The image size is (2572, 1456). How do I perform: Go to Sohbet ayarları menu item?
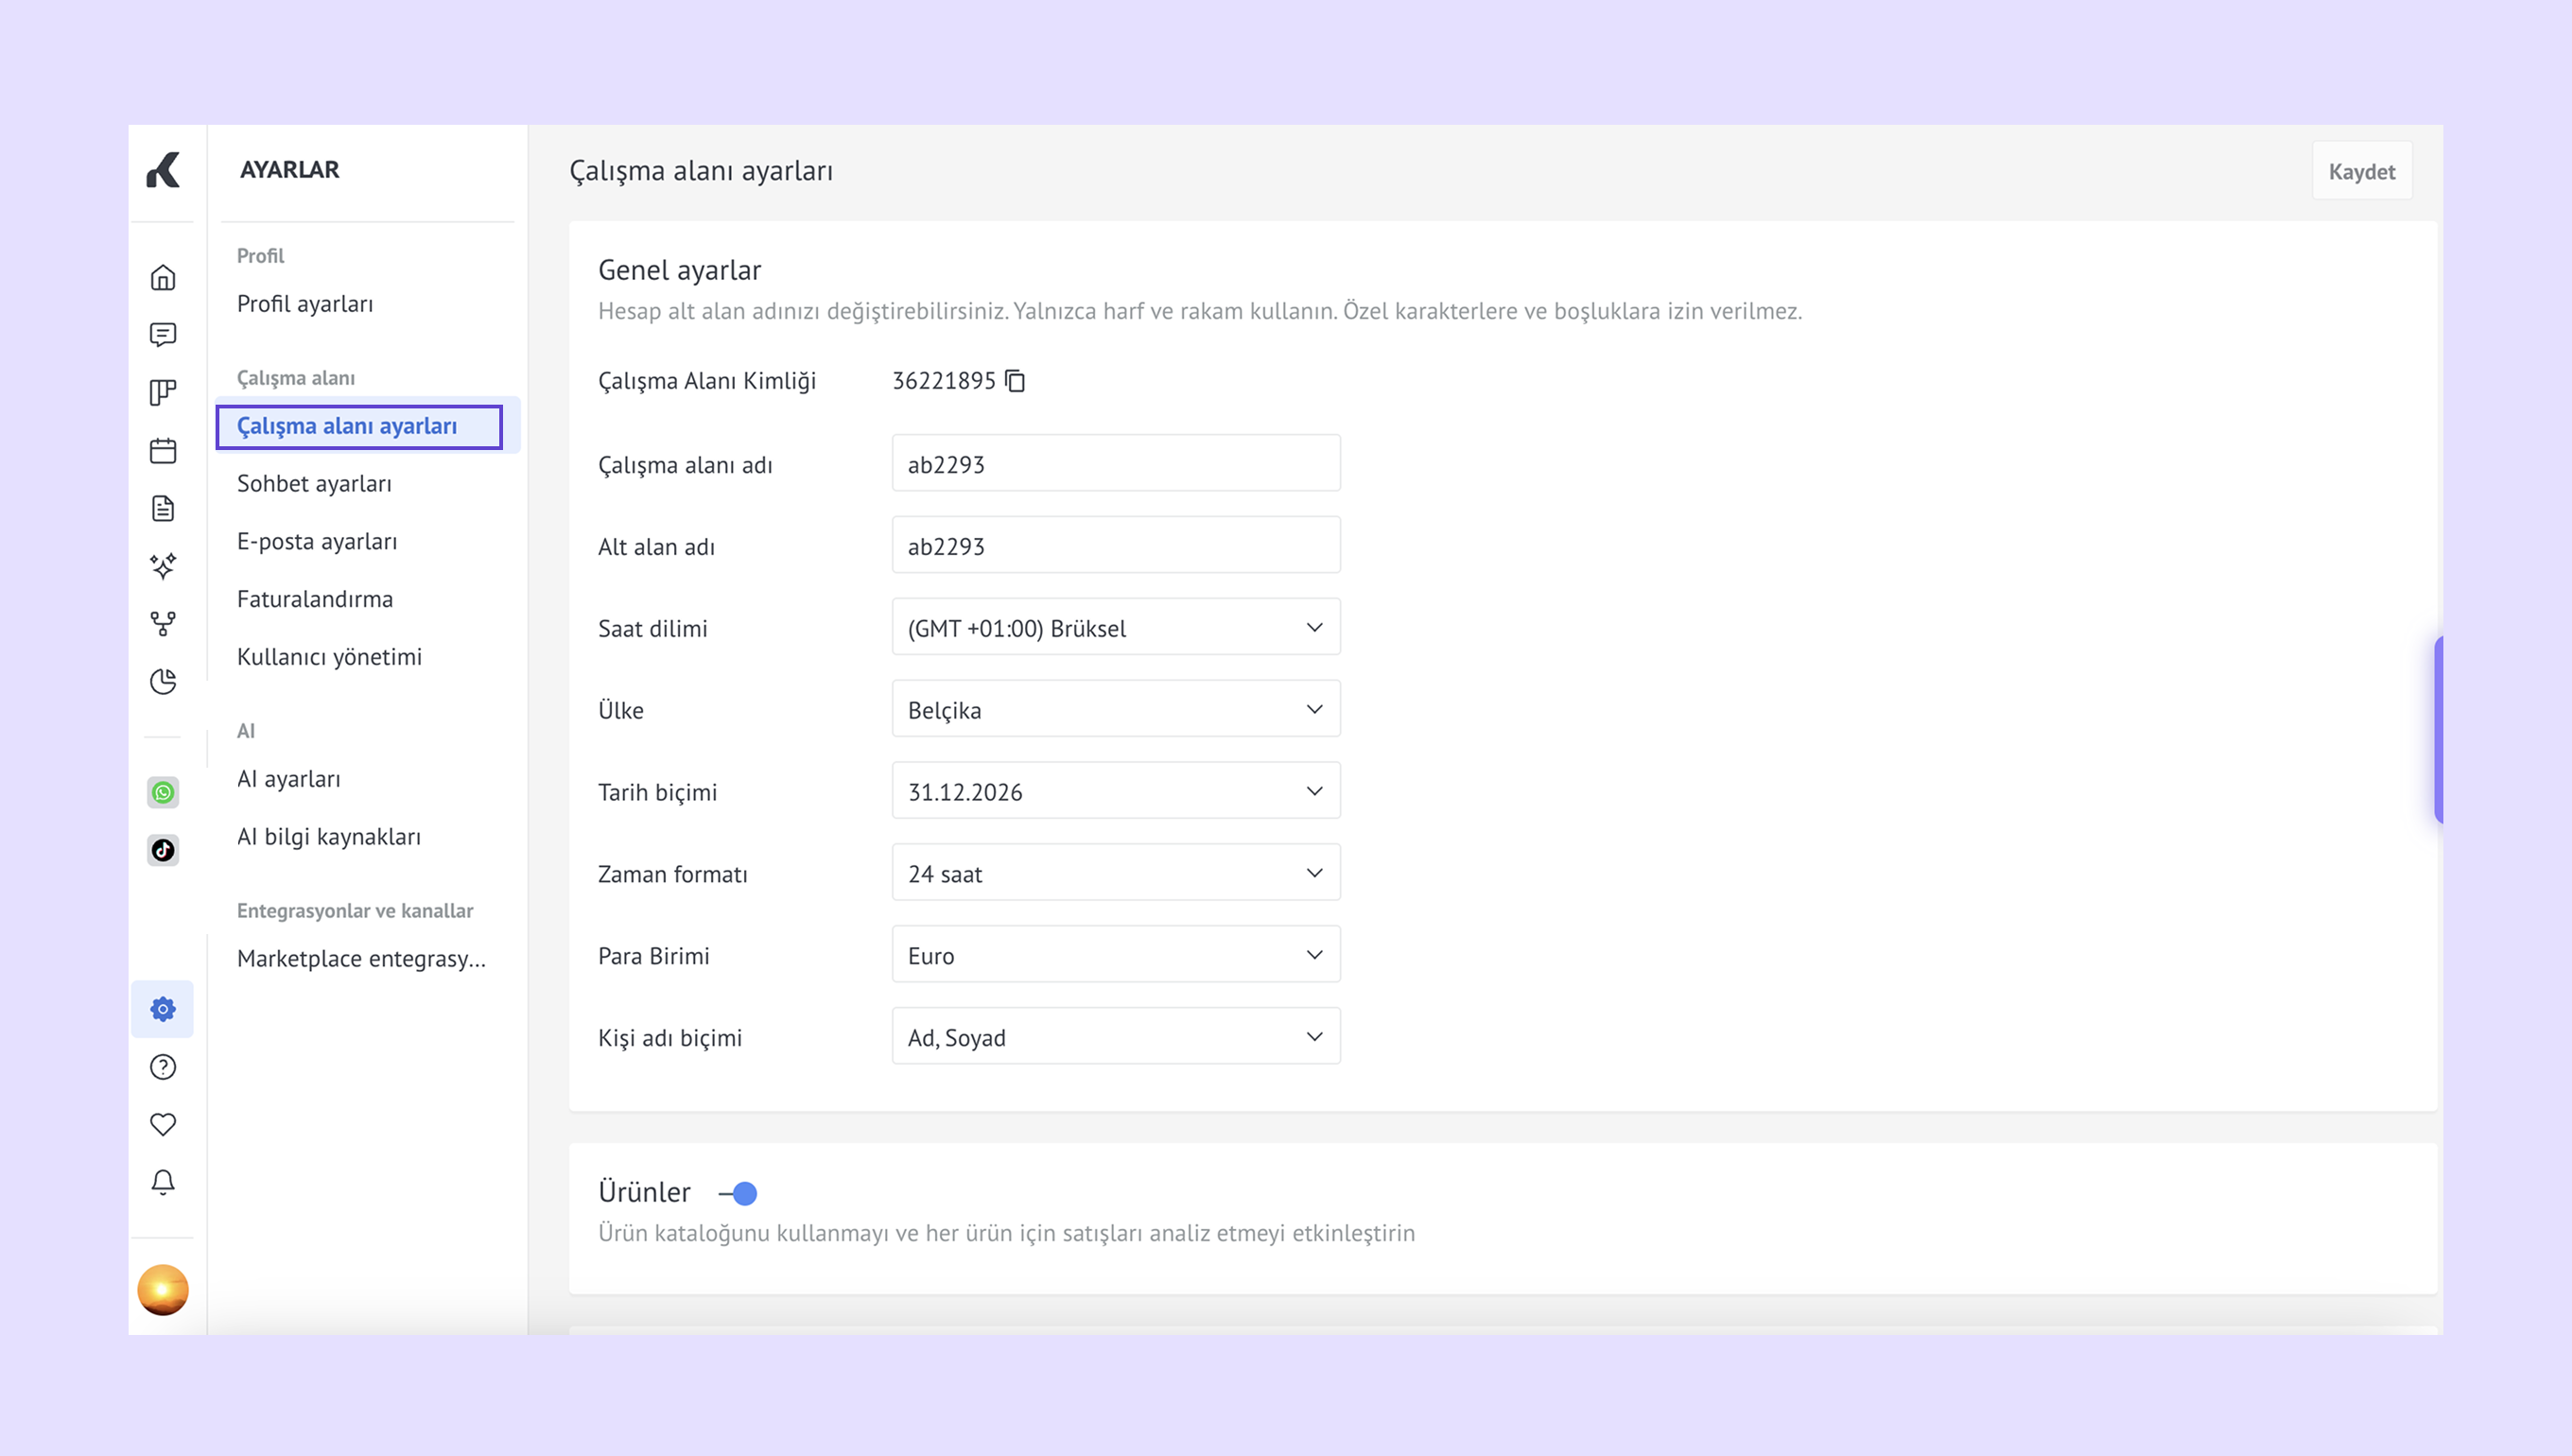314,484
